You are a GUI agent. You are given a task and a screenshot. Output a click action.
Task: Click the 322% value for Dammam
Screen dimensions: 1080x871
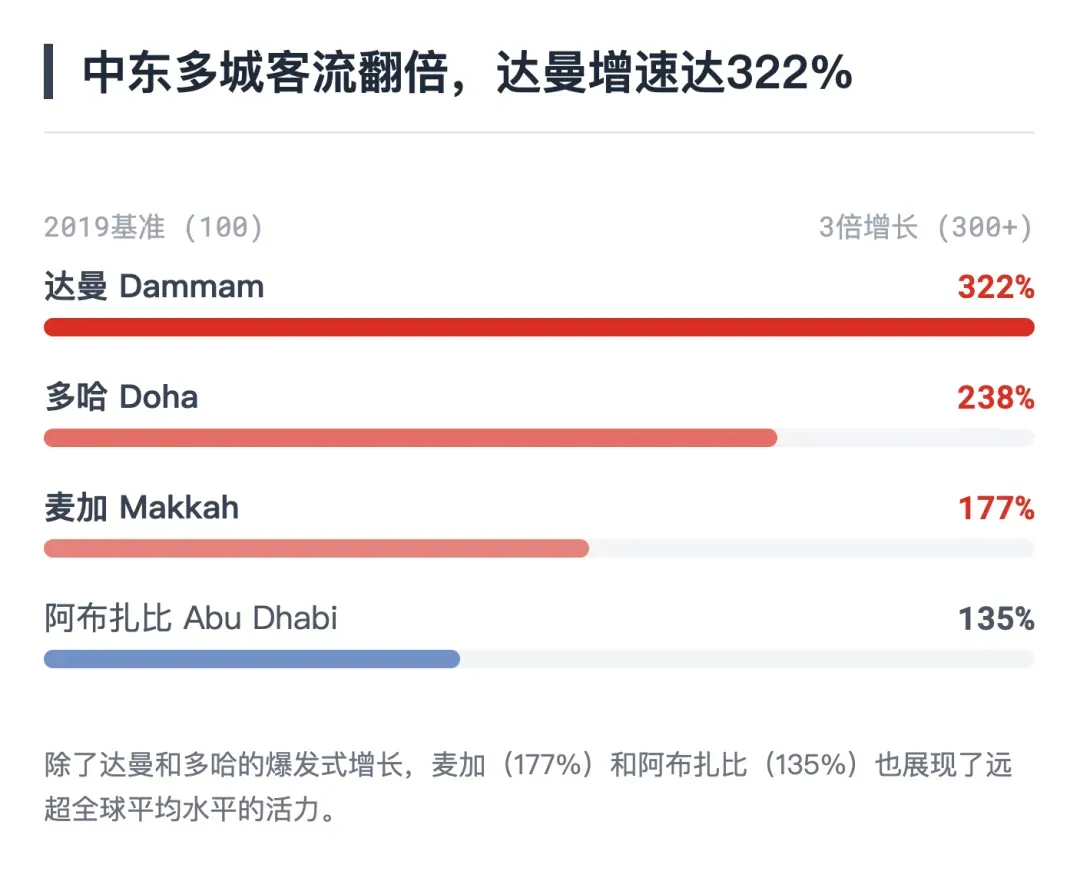coord(996,287)
